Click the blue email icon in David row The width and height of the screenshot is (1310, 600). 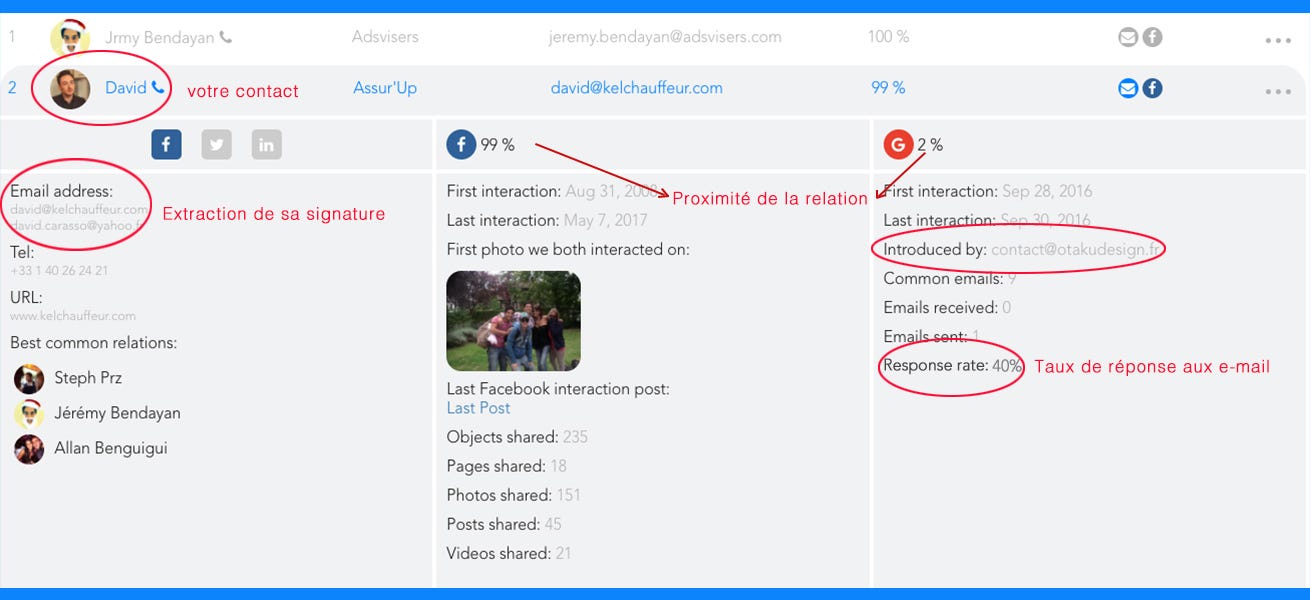click(1128, 89)
